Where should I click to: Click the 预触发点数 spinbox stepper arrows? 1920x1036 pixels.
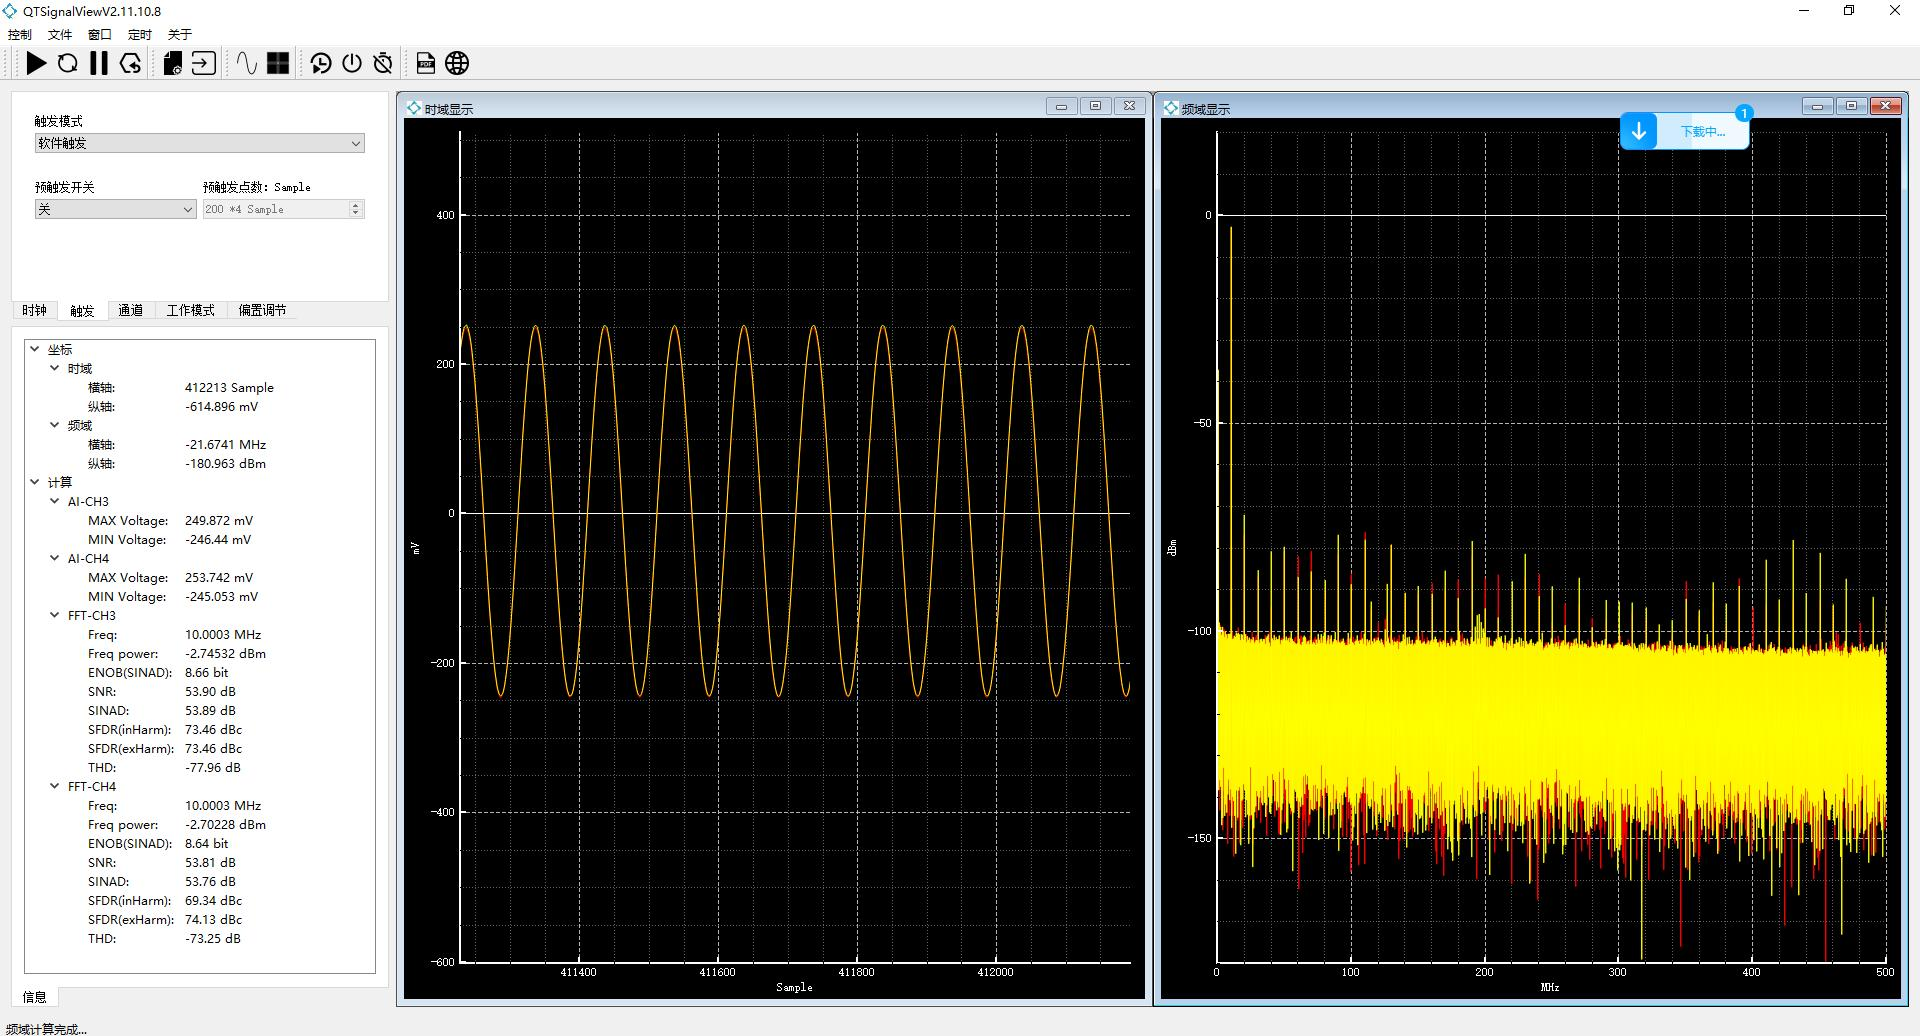pyautogui.click(x=355, y=209)
